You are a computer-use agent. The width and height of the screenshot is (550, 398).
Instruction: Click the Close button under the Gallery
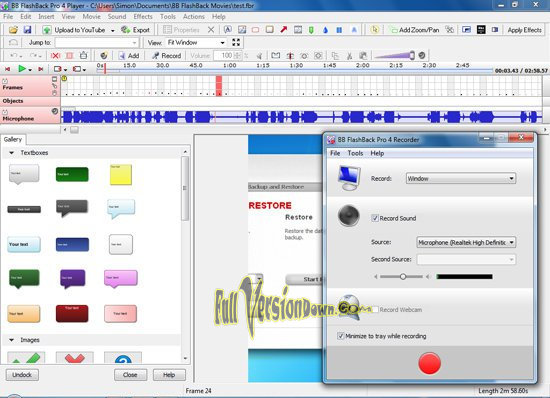point(130,375)
